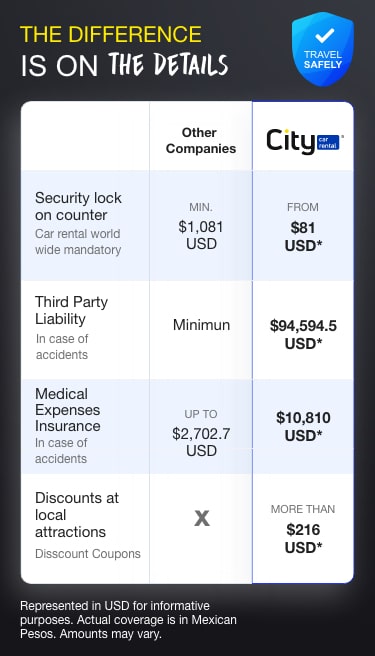Click the Medical Expenses Insurance row label
Screen dimensions: 375x656
[68, 410]
